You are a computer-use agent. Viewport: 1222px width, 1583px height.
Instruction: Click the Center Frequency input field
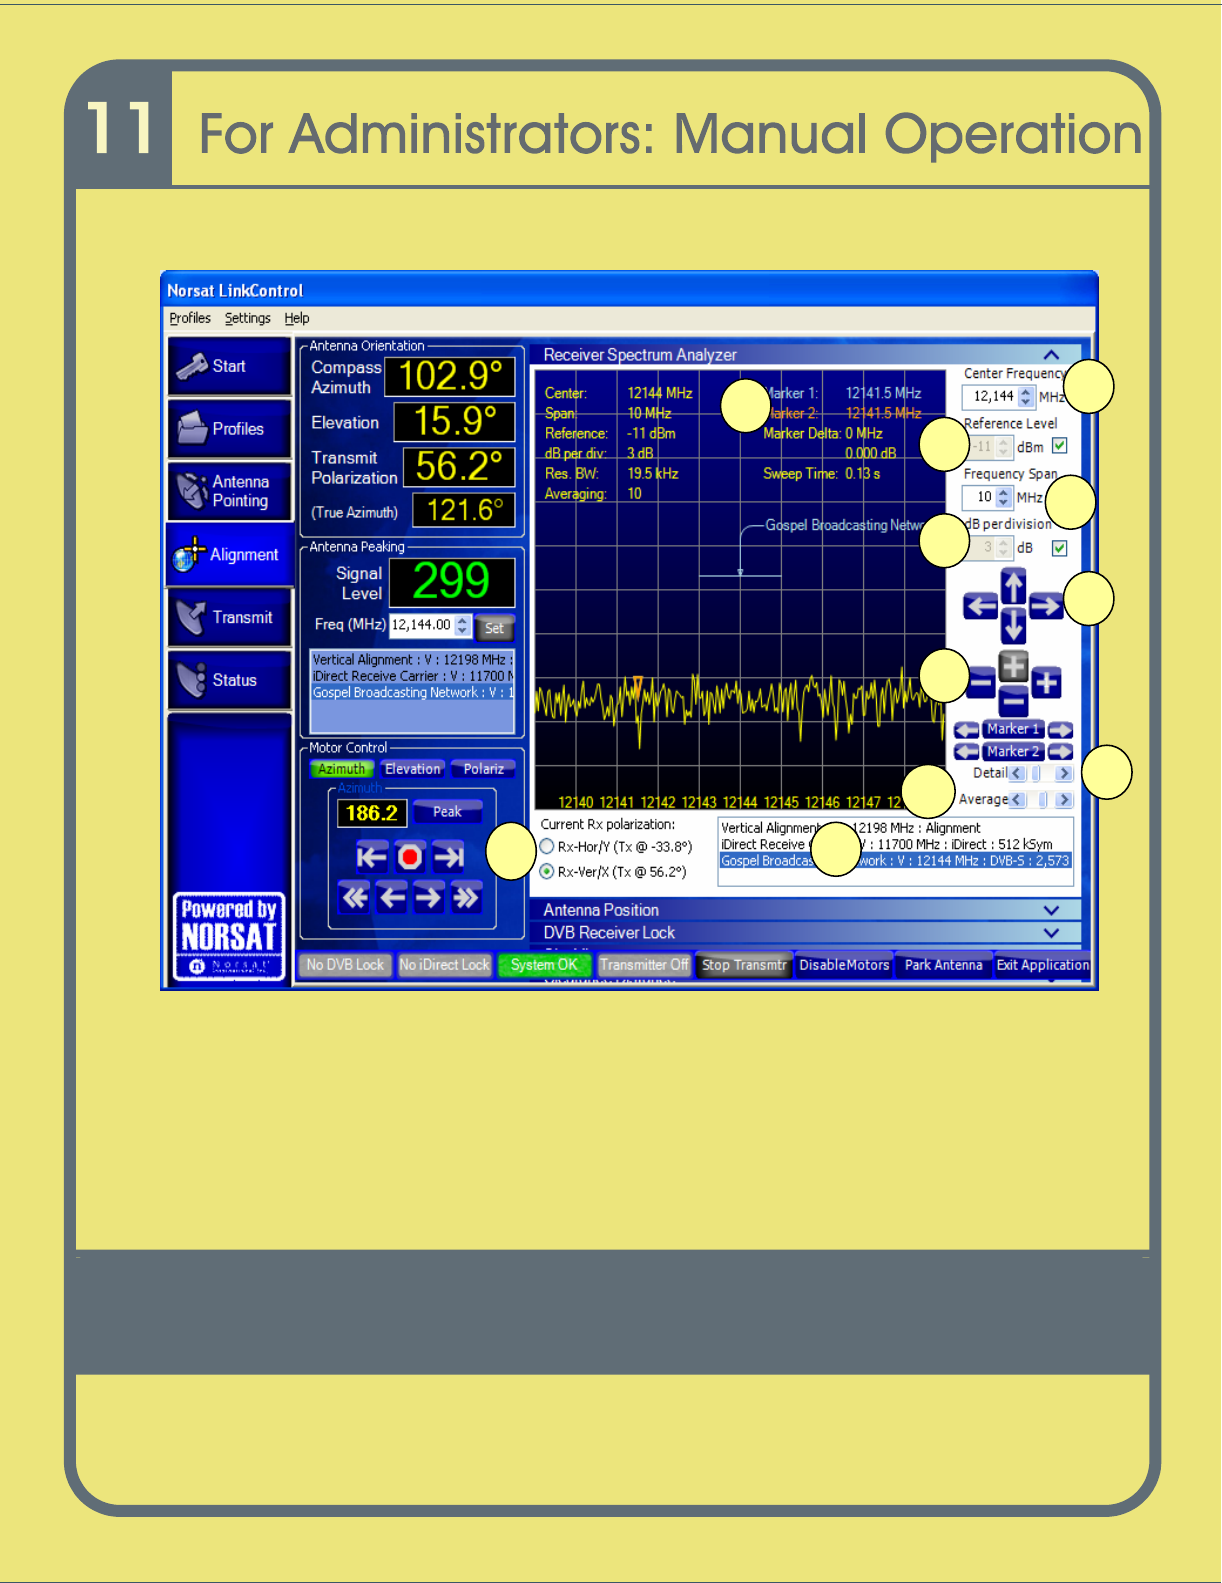pos(991,397)
